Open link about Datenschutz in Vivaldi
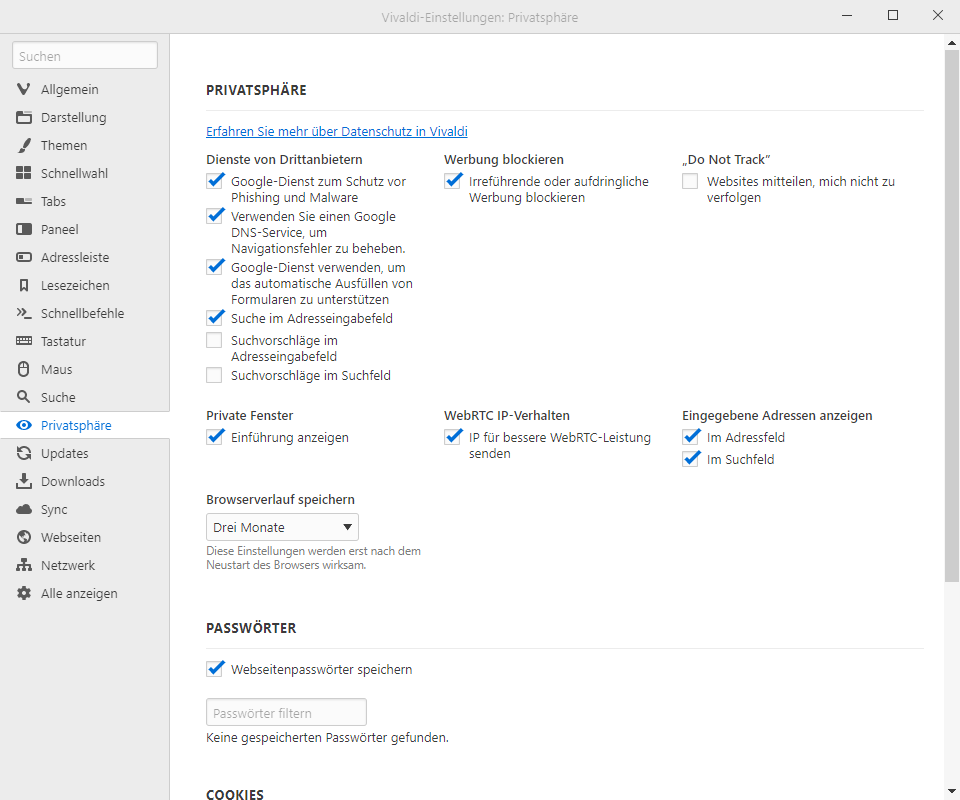 pyautogui.click(x=337, y=132)
